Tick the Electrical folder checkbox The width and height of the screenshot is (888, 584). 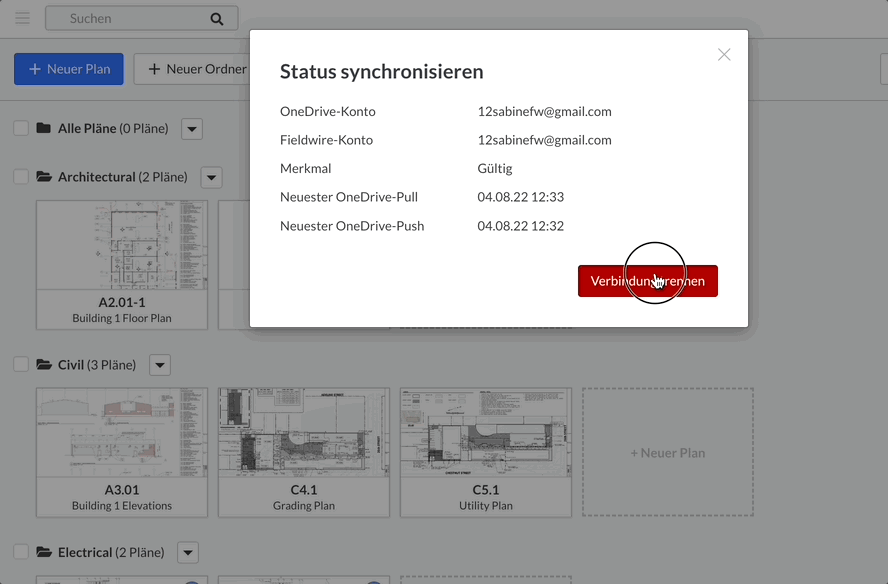pyautogui.click(x=21, y=552)
